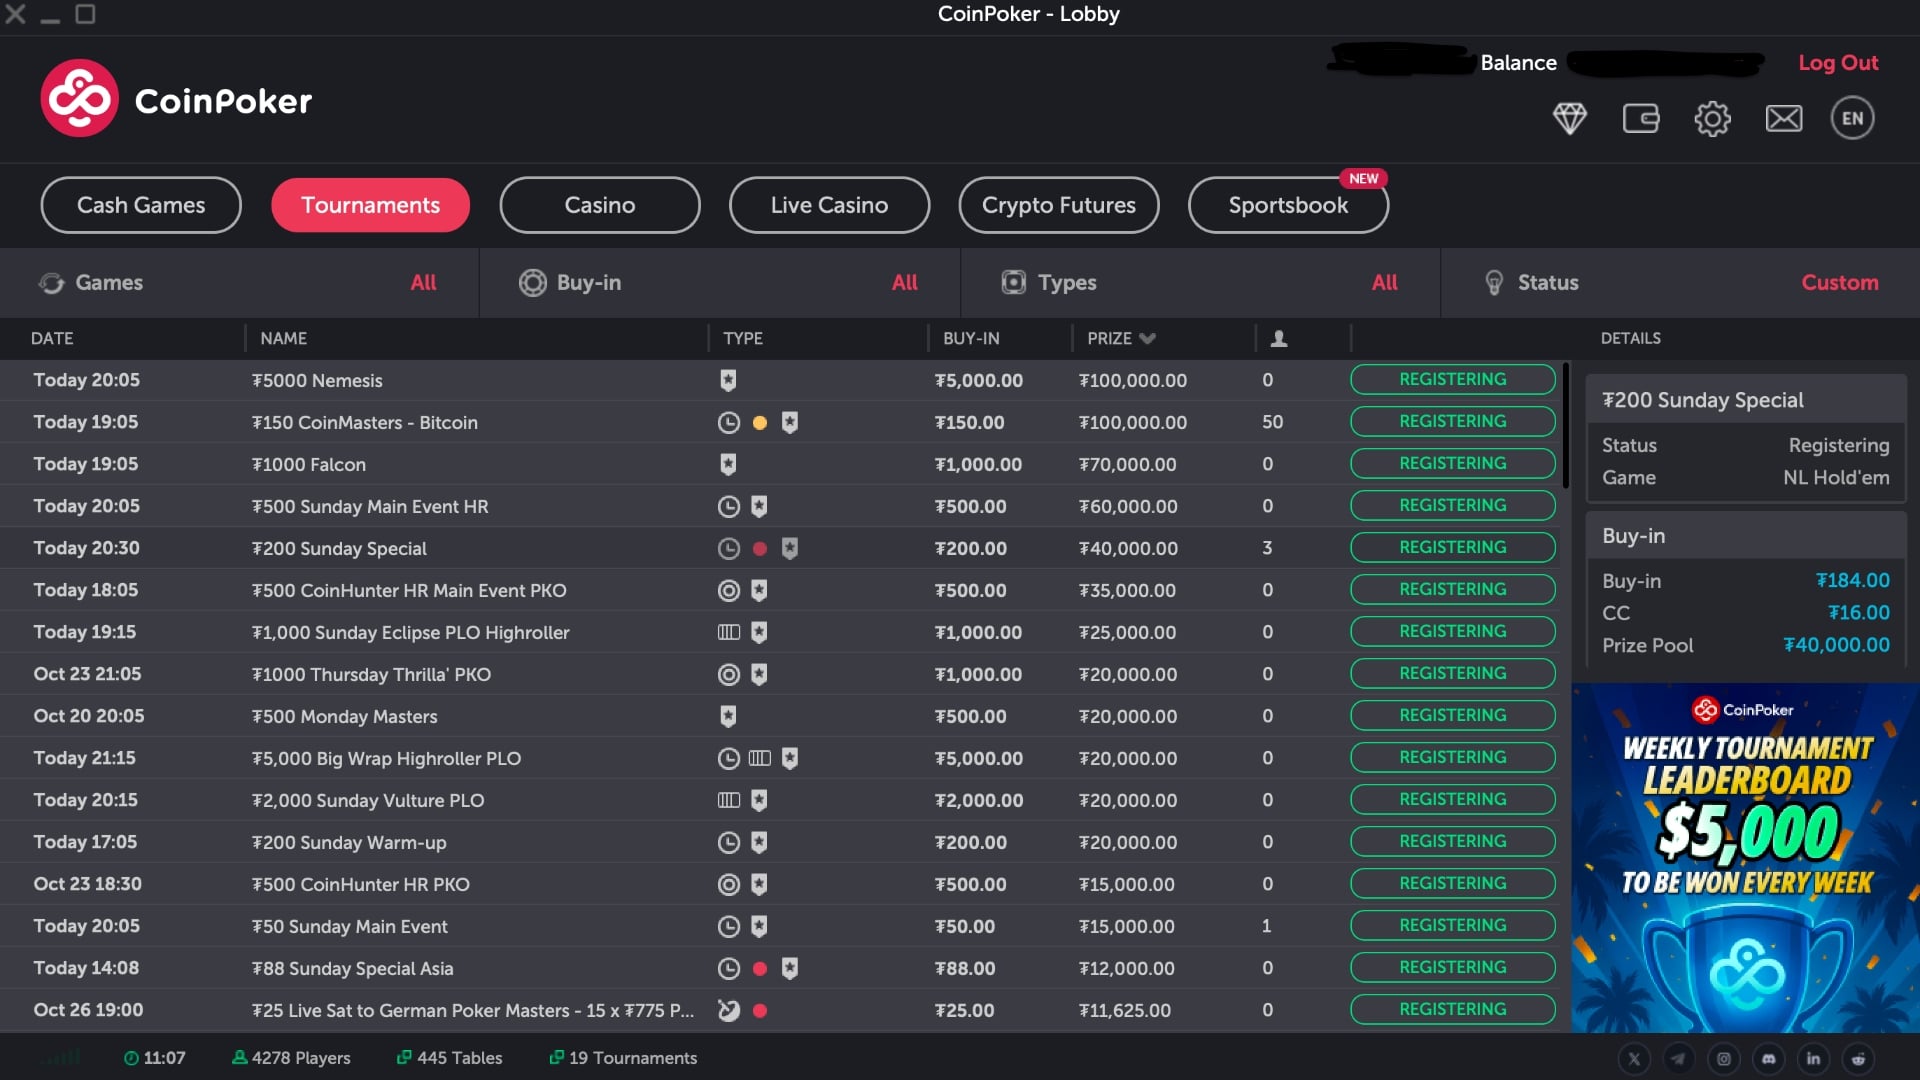Open the wallet cashier icon
1920x1080 pixels.
1641,118
